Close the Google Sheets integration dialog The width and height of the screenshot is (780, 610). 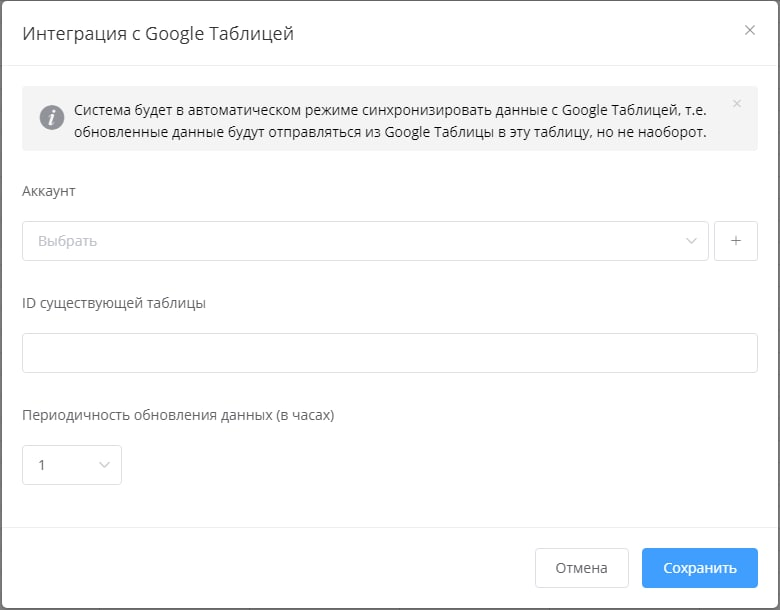coord(749,30)
